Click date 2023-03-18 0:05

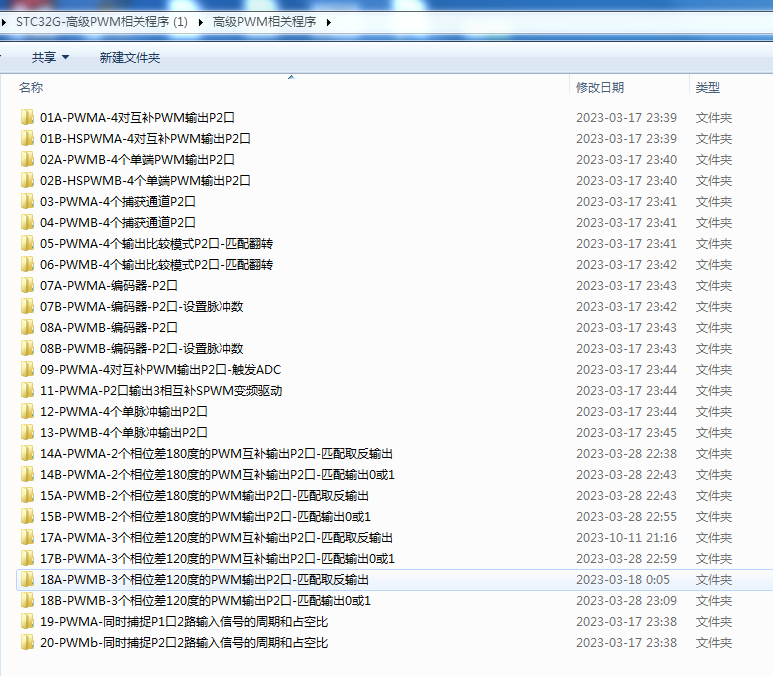pos(623,580)
